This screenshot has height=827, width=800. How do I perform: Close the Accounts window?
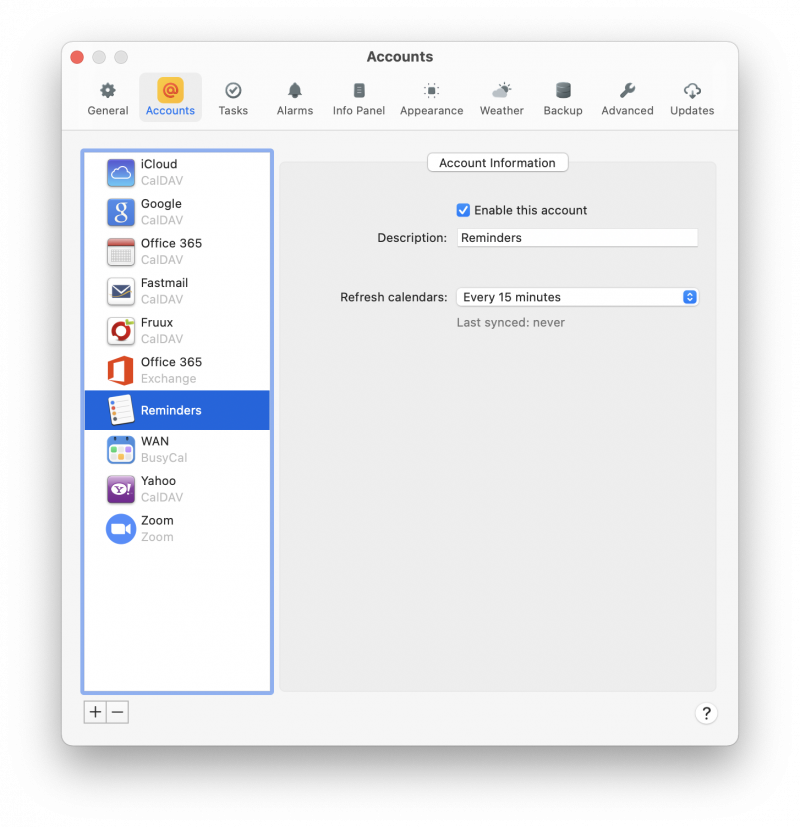click(x=77, y=57)
